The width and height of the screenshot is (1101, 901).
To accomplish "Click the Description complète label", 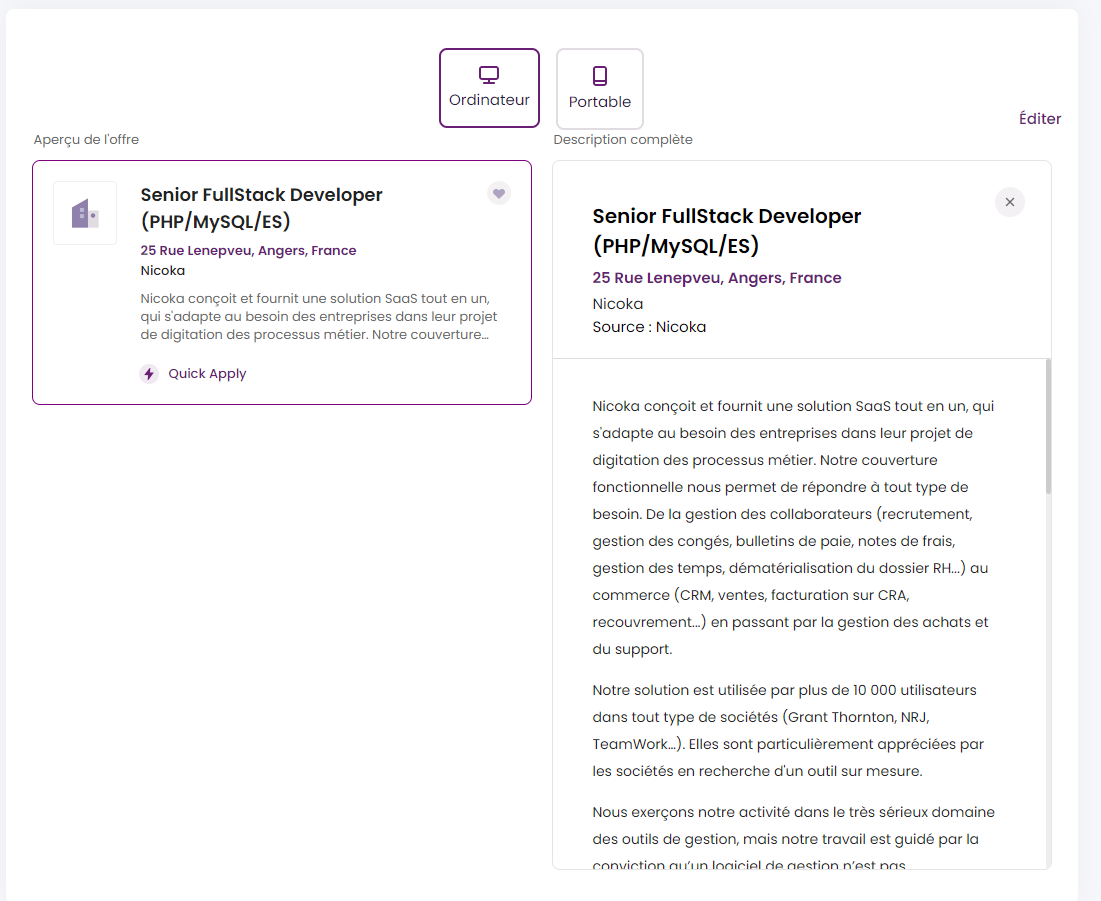I will pyautogui.click(x=623, y=140).
